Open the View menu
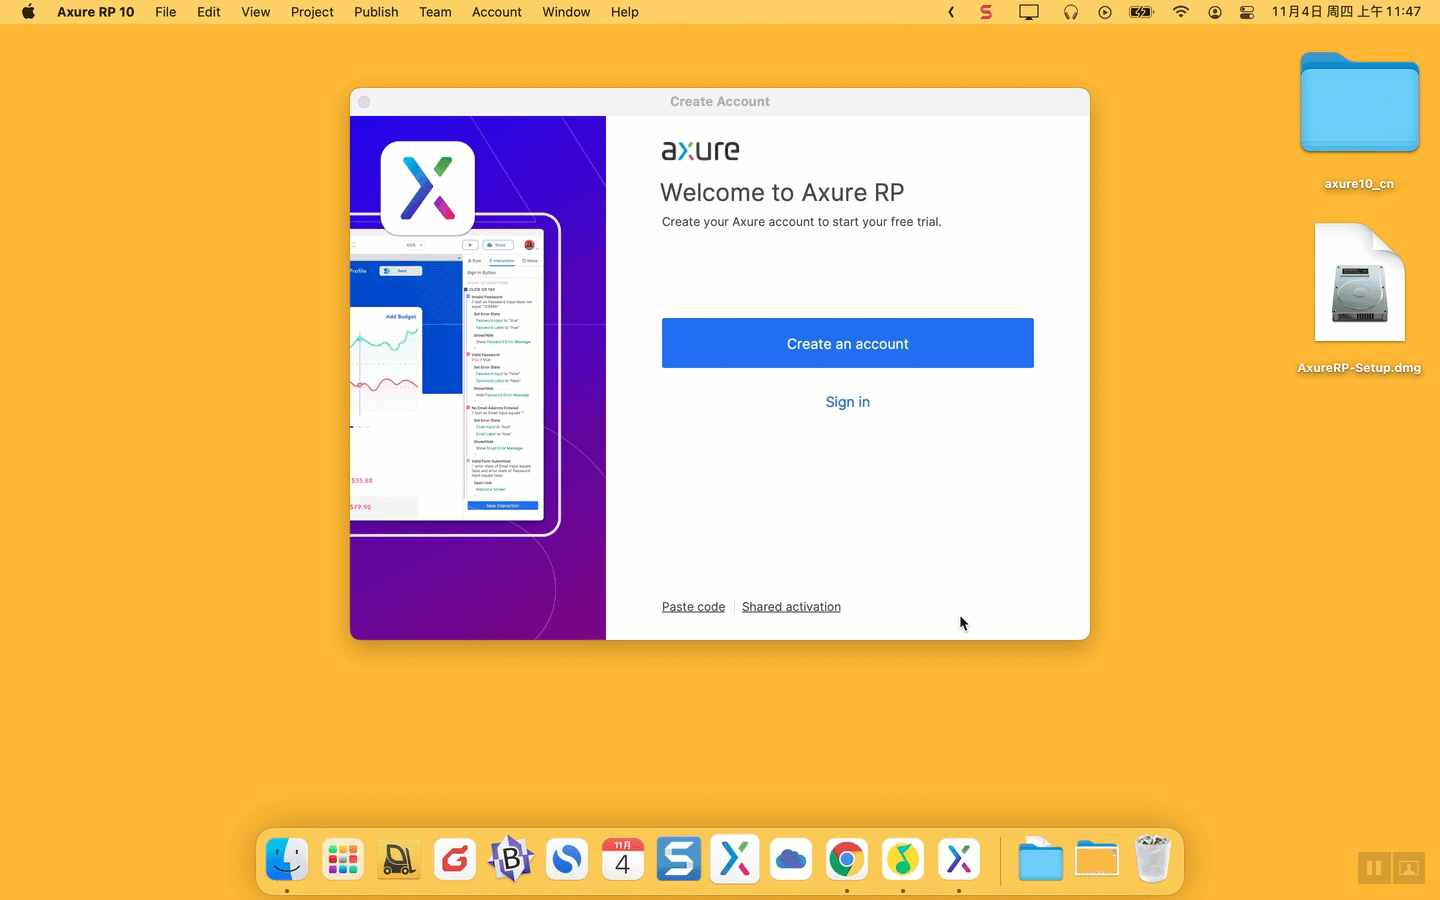Viewport: 1440px width, 900px height. [x=256, y=12]
